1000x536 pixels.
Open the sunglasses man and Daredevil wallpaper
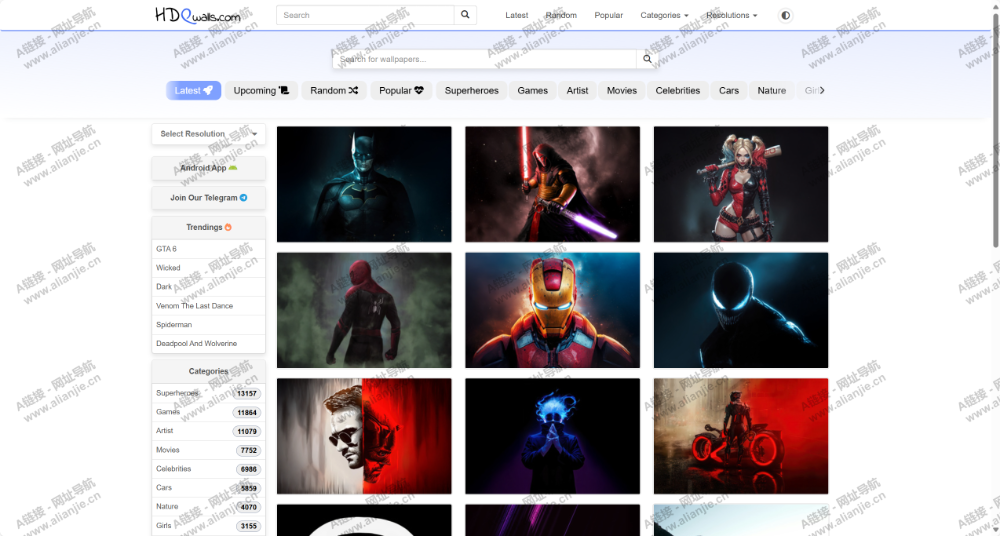coord(364,436)
